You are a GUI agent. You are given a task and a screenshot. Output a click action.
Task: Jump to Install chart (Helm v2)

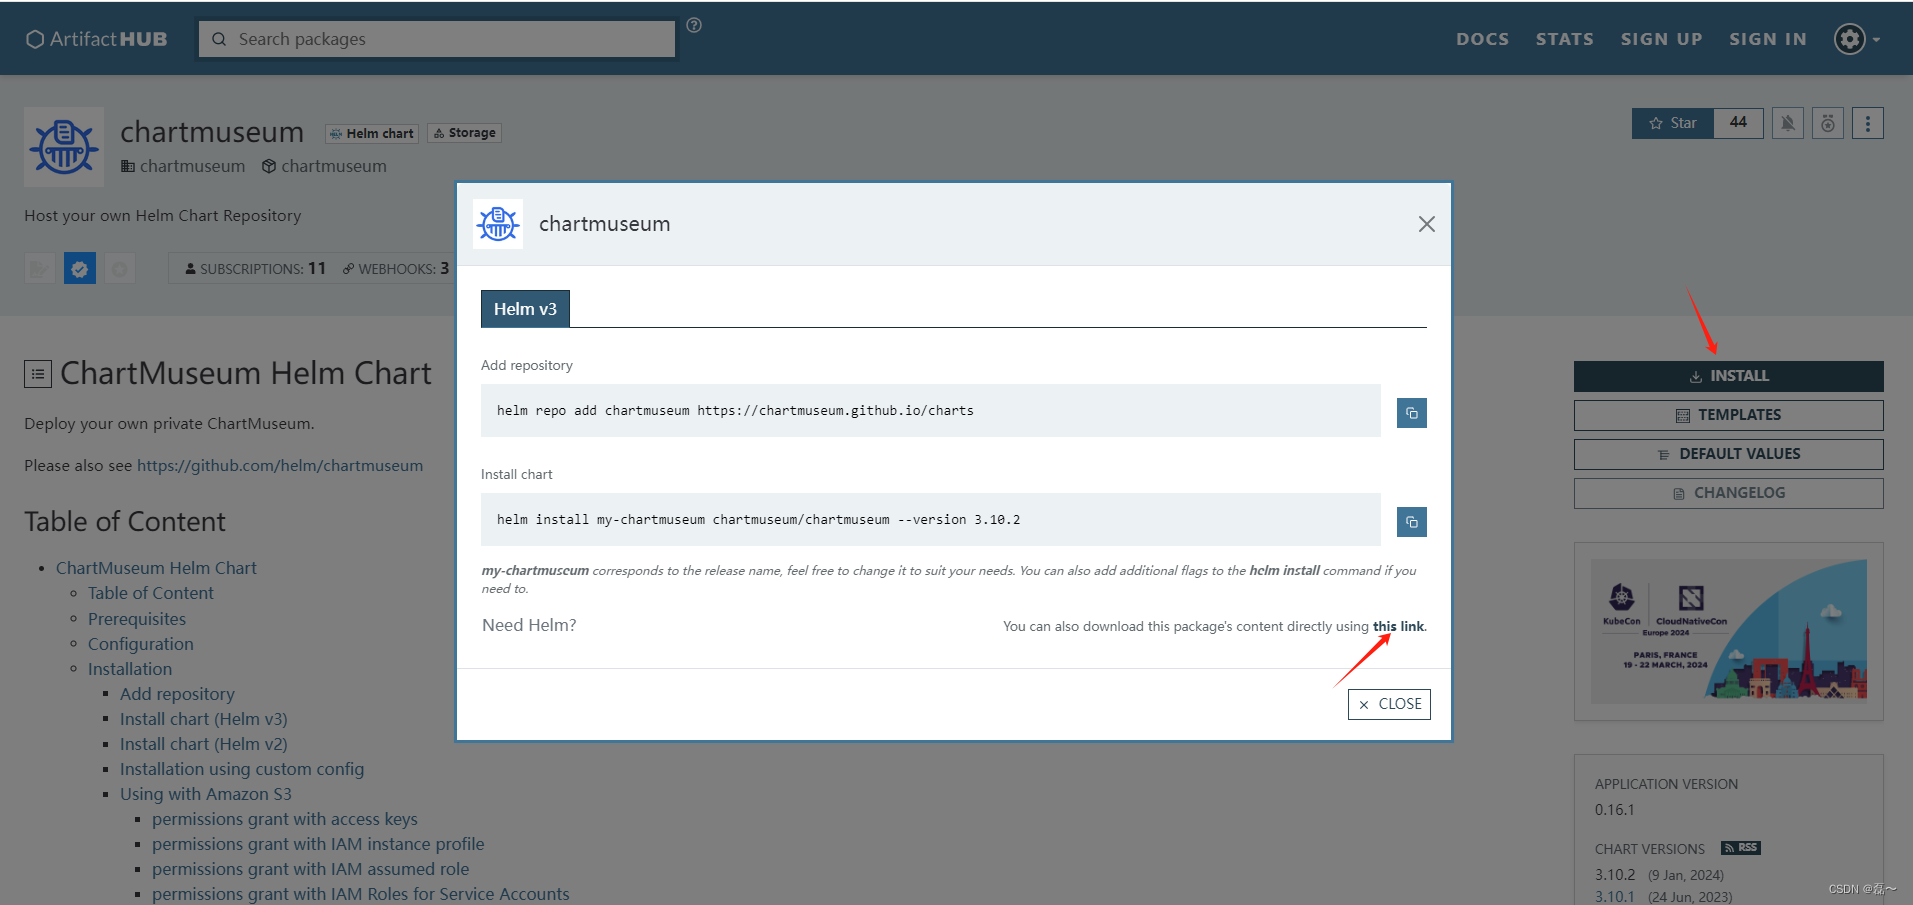204,744
